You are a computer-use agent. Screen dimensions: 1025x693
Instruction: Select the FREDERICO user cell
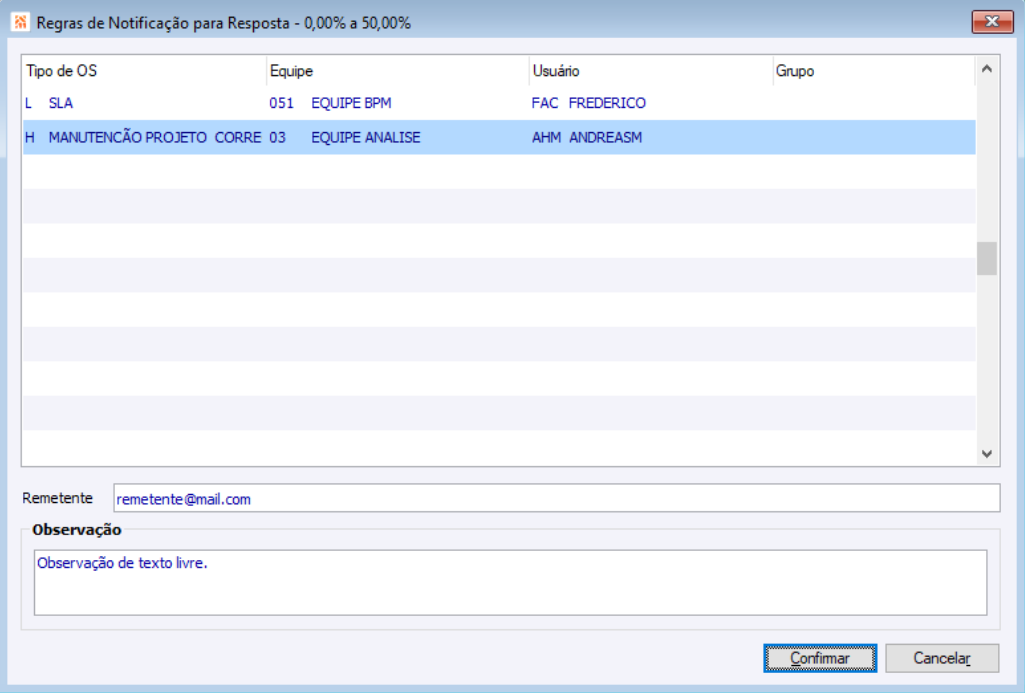(x=607, y=103)
